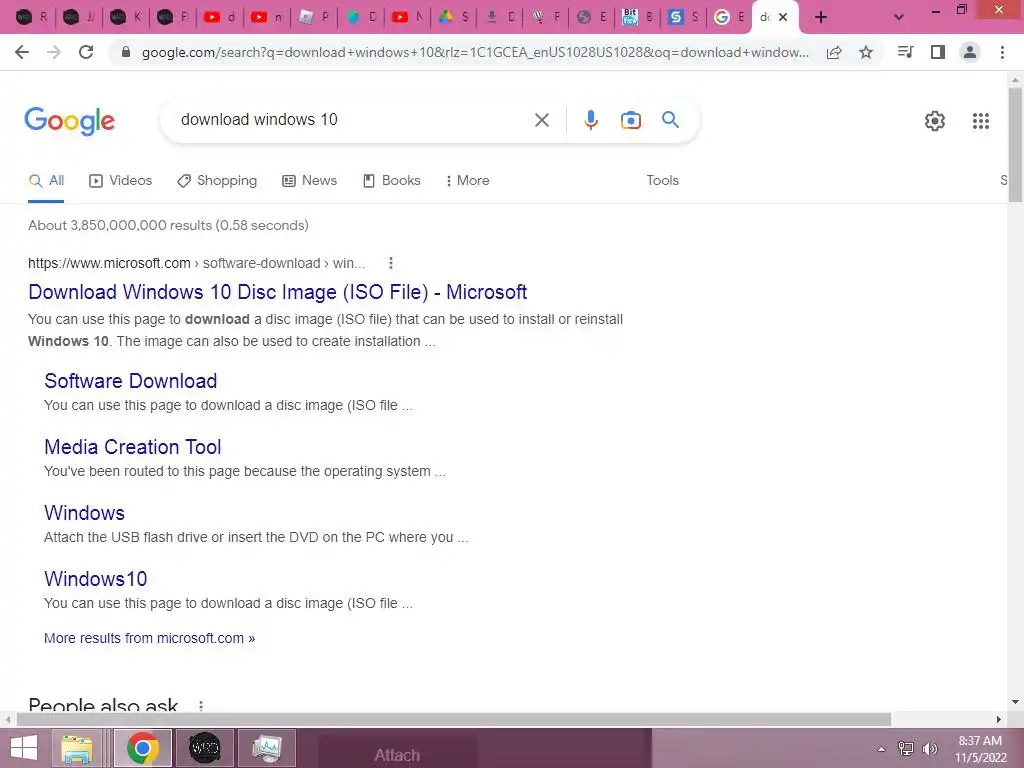Image resolution: width=1024 pixels, height=768 pixels.
Task: Open the black round icon app in taskbar
Action: point(204,748)
